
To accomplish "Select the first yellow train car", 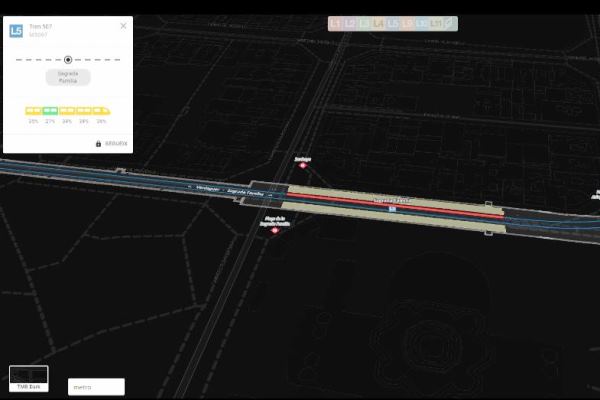I will point(33,110).
